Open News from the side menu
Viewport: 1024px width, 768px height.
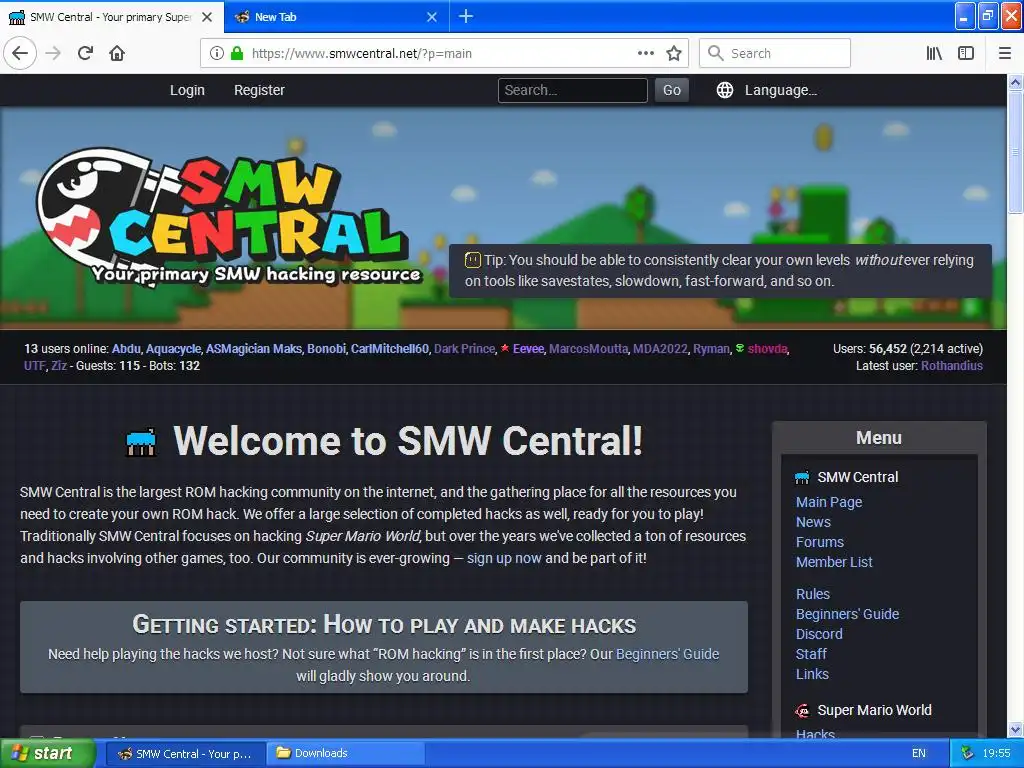pos(813,522)
